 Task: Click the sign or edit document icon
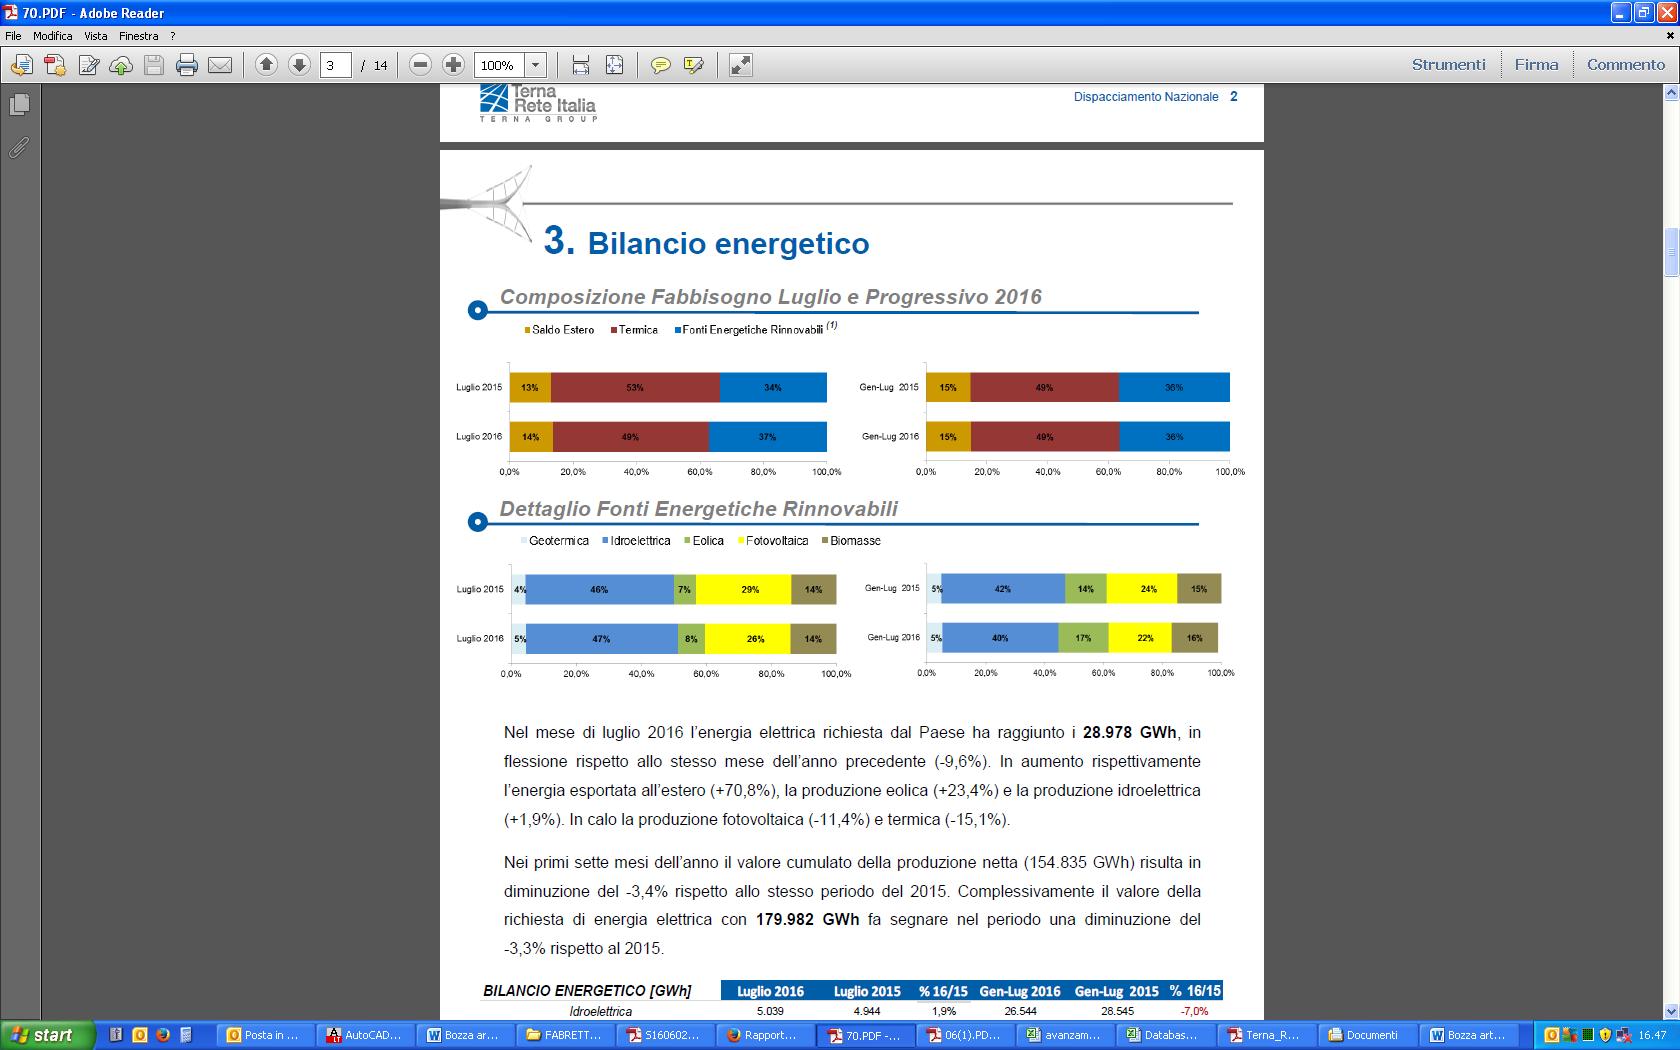click(x=88, y=65)
